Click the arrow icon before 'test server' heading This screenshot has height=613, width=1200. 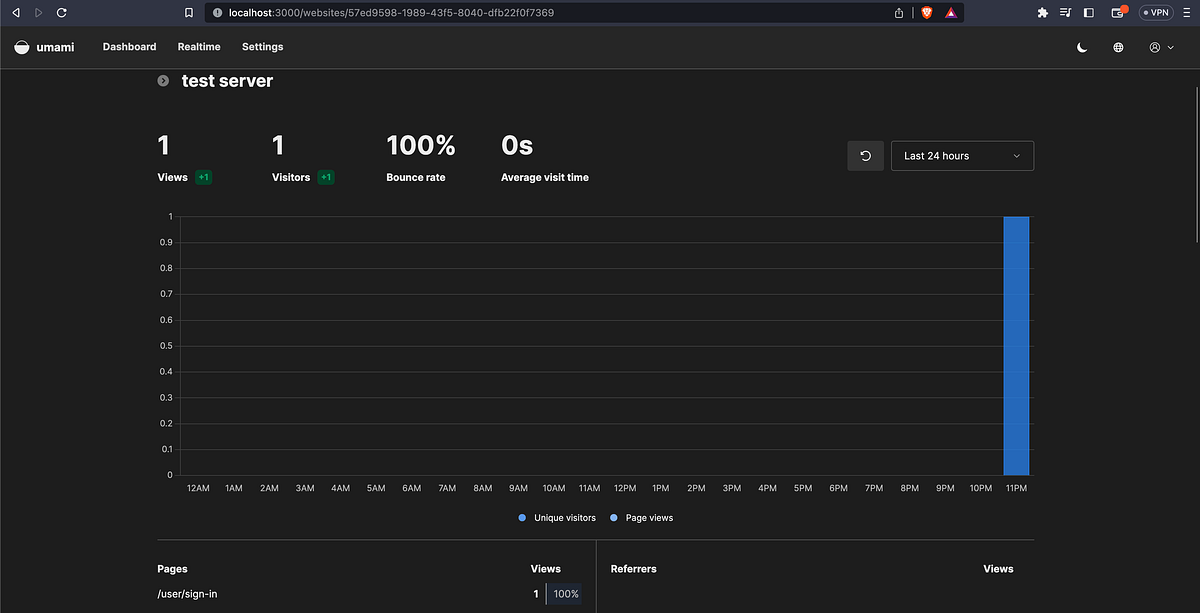pos(162,81)
